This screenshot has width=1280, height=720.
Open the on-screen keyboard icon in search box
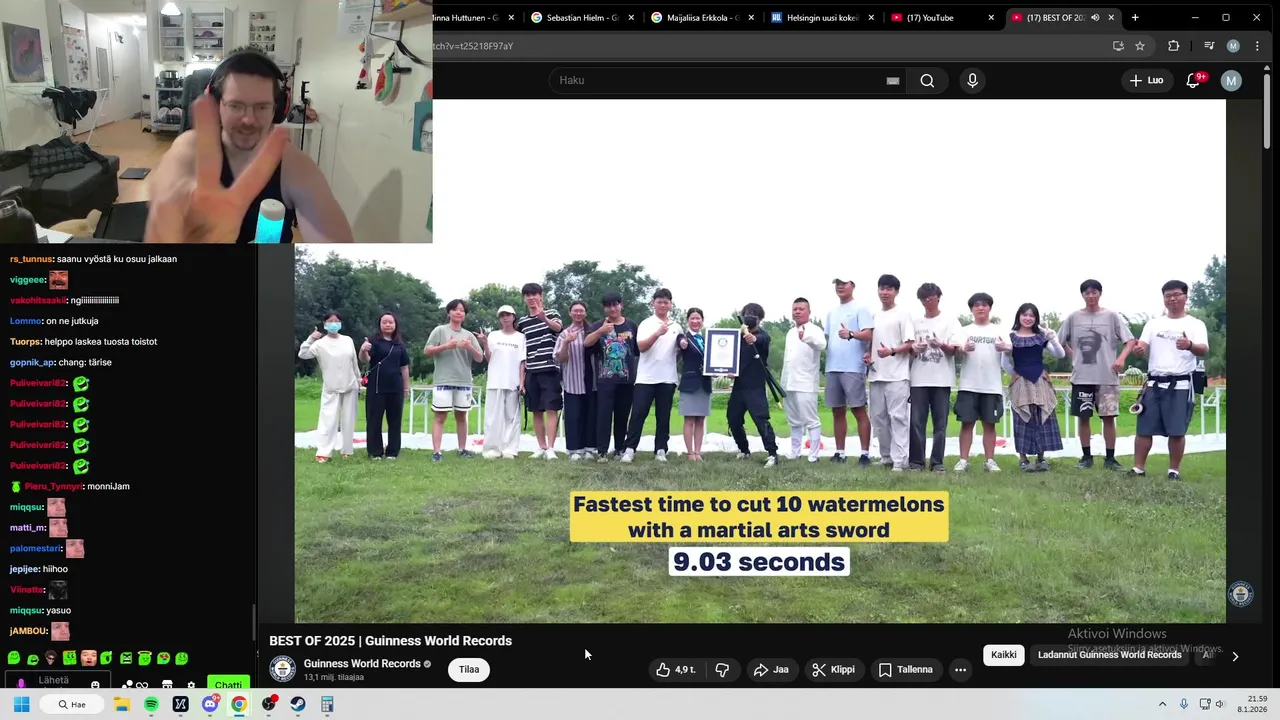click(892, 81)
